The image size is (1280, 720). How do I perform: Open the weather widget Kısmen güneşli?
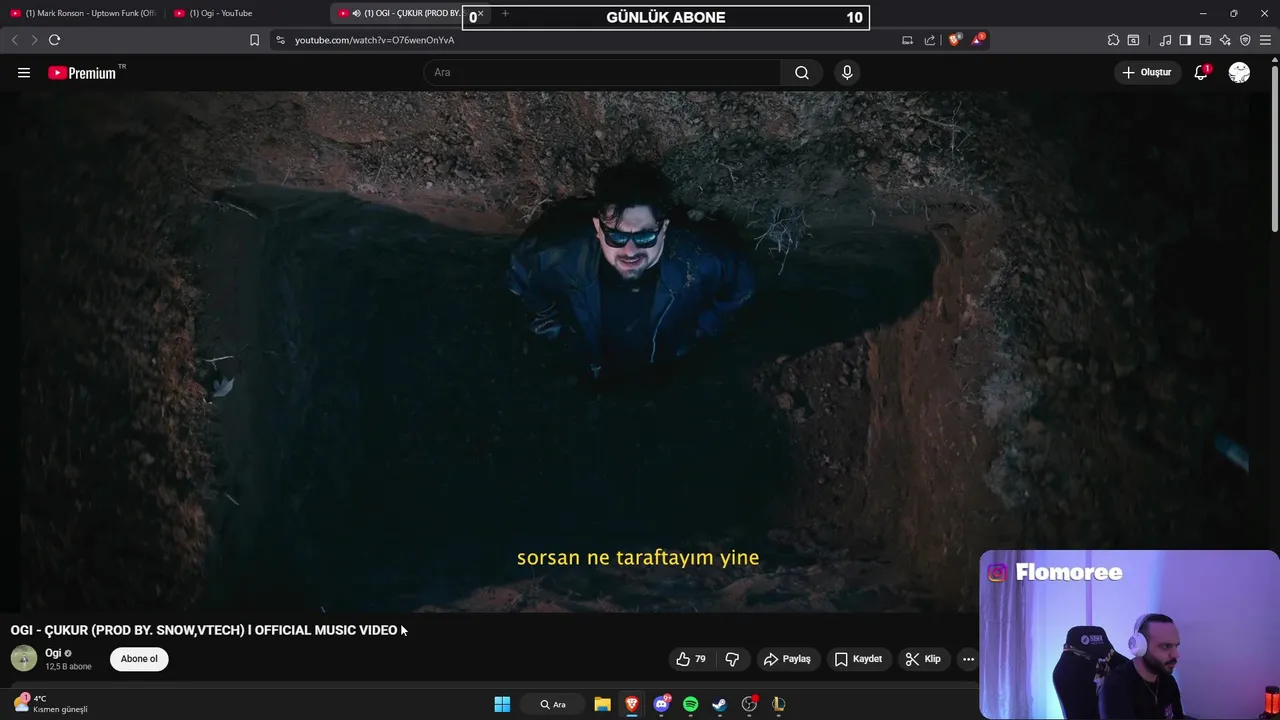[50, 704]
